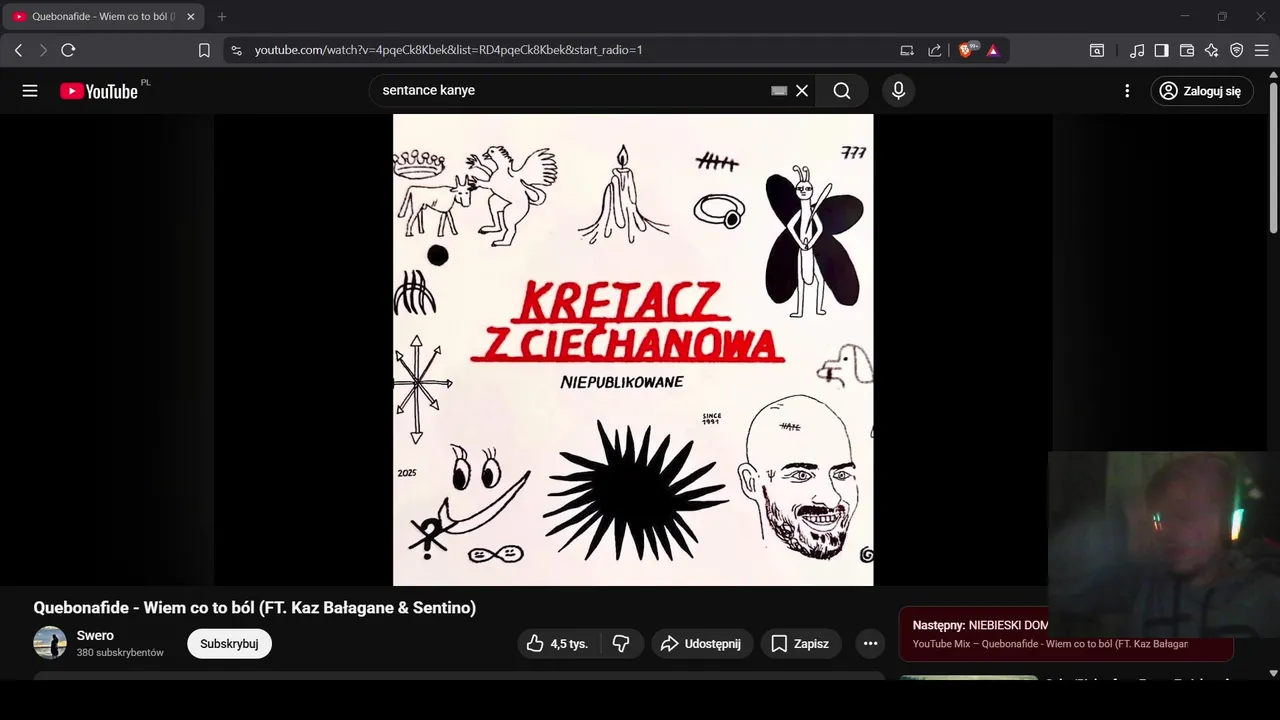1280x720 pixels.
Task: Open the Swero channel name link
Action: click(95, 636)
